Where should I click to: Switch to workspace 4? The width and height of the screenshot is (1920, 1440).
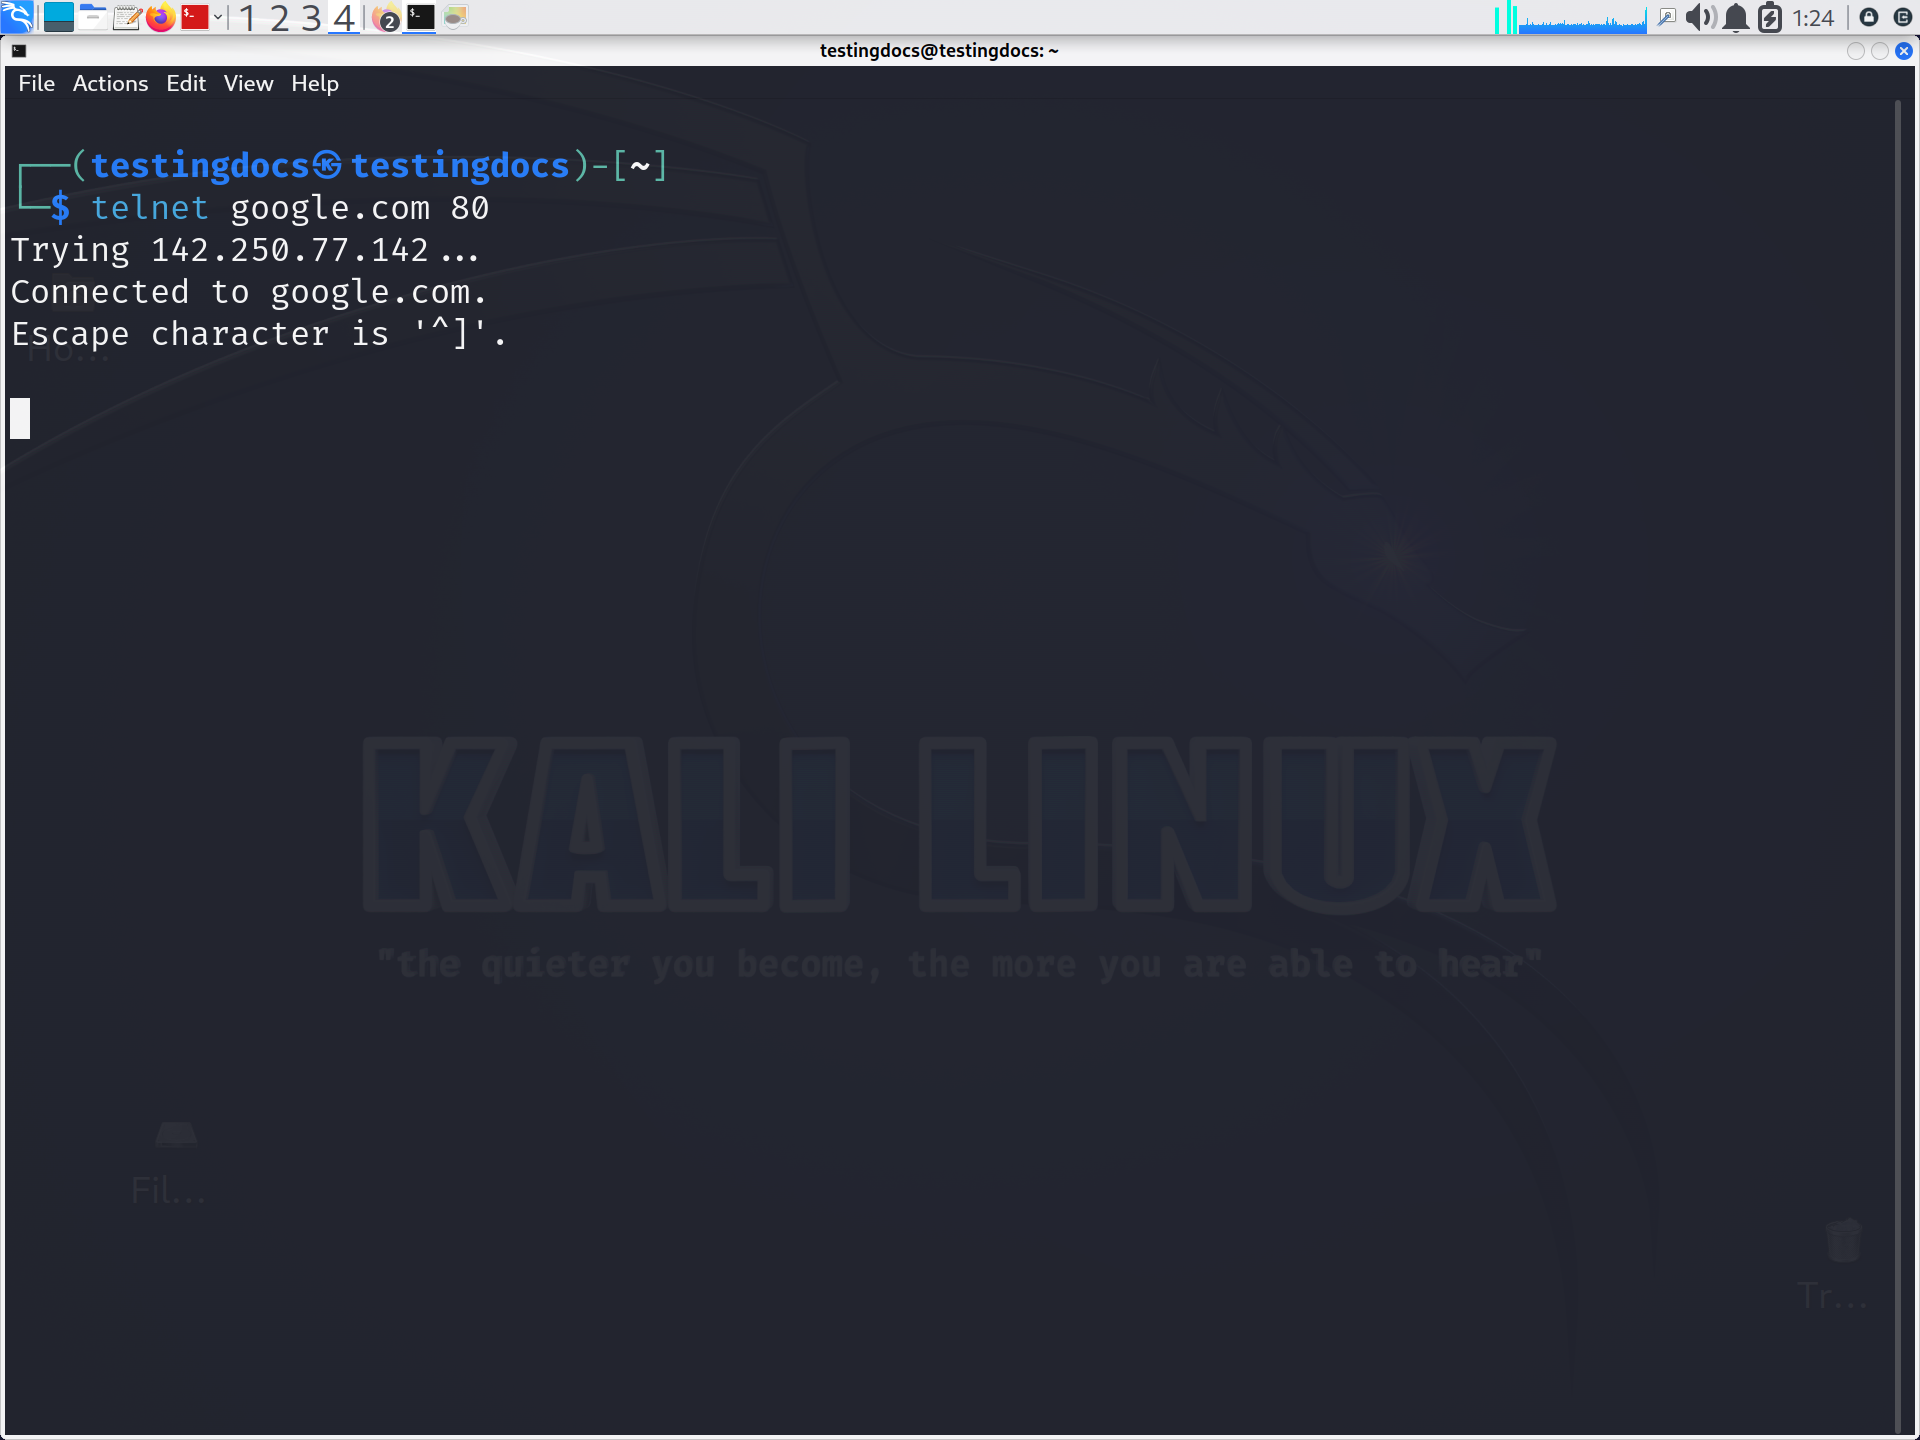344,17
